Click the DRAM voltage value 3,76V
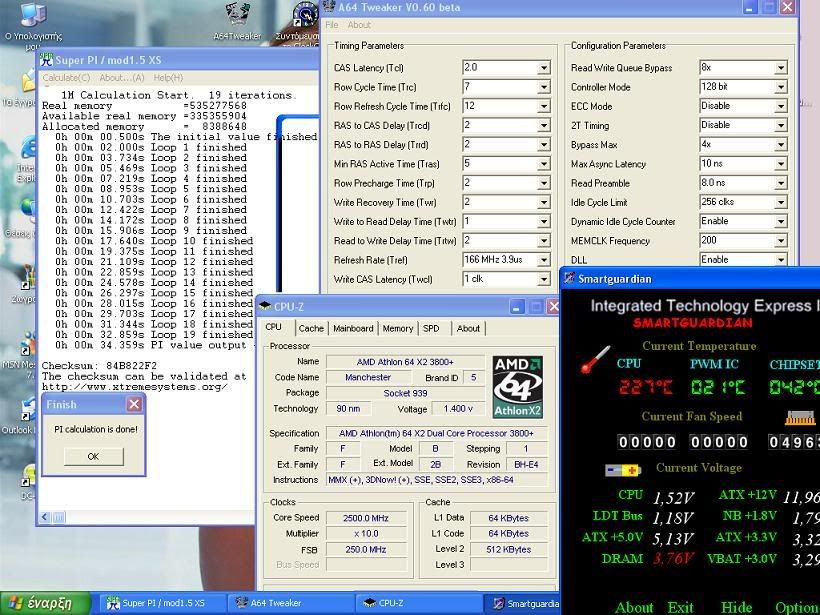Screen dimensions: 820x615 click(x=673, y=559)
